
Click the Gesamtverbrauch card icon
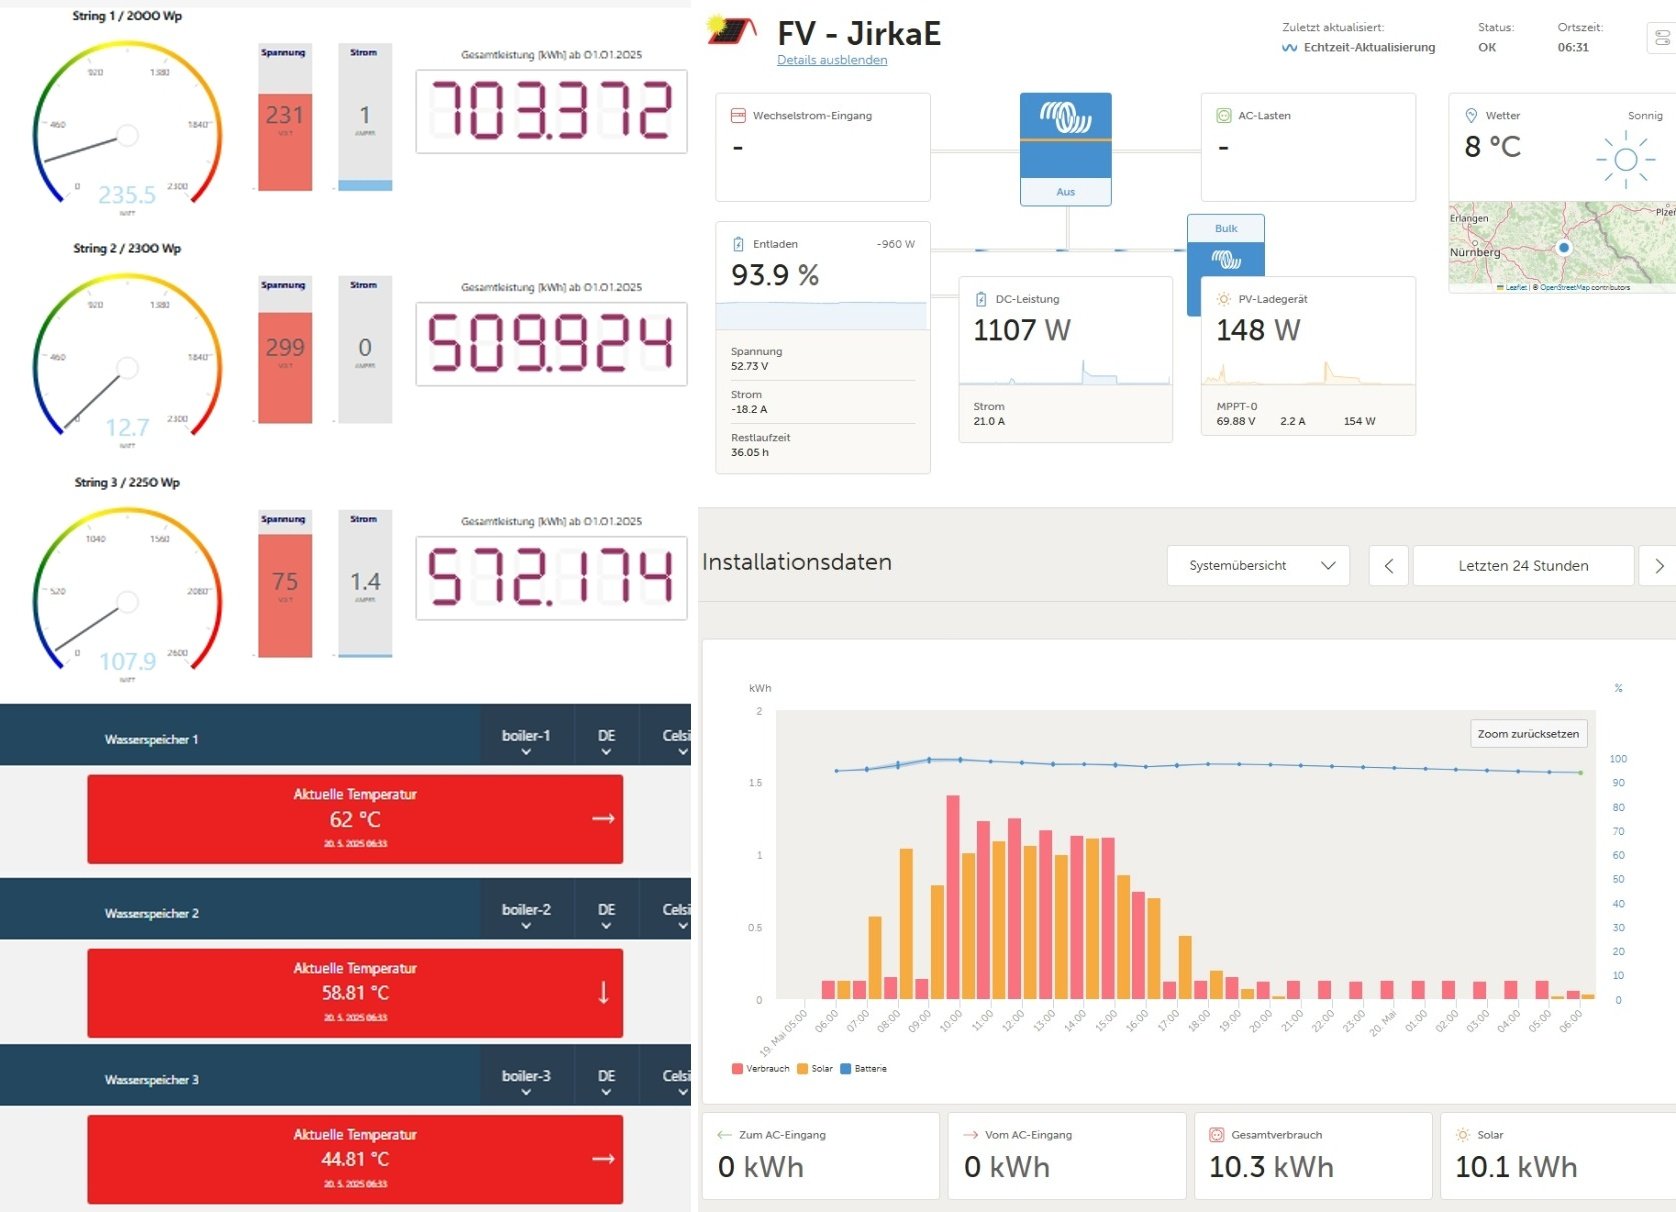1217,1135
